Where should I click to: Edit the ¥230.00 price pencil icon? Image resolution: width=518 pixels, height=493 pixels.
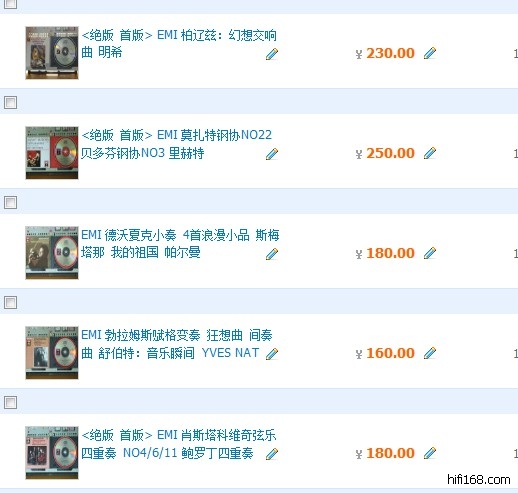[x=430, y=53]
